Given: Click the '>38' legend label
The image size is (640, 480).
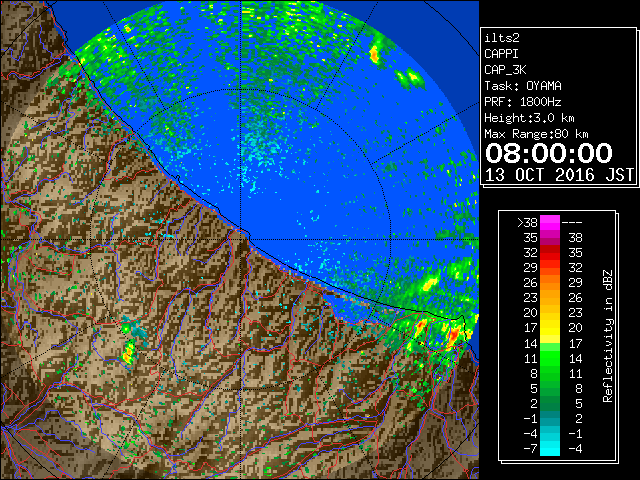Looking at the screenshot, I should (x=527, y=223).
